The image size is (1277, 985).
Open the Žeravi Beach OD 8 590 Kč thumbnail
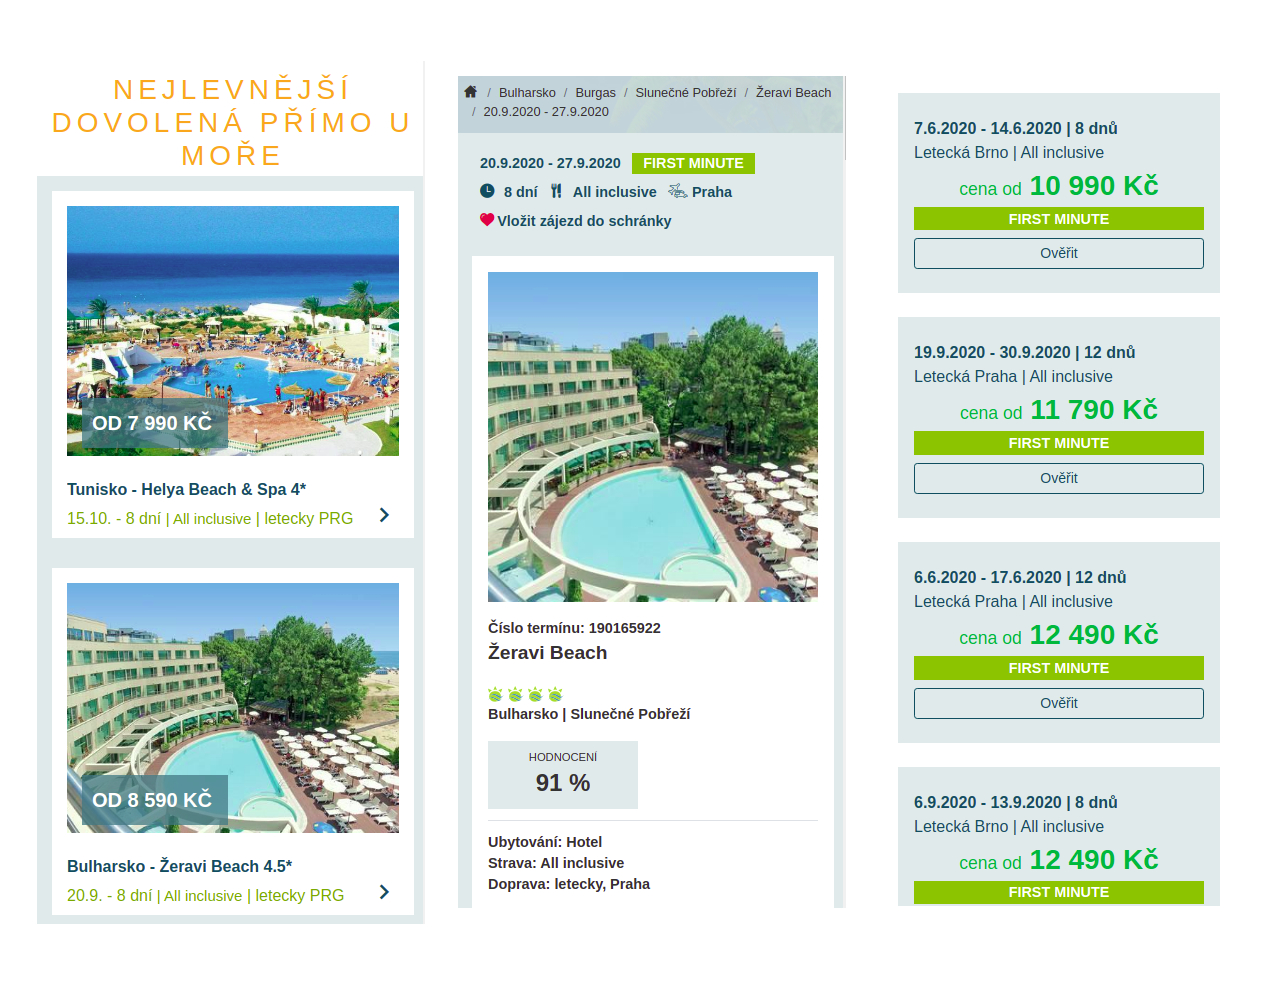[x=233, y=707]
